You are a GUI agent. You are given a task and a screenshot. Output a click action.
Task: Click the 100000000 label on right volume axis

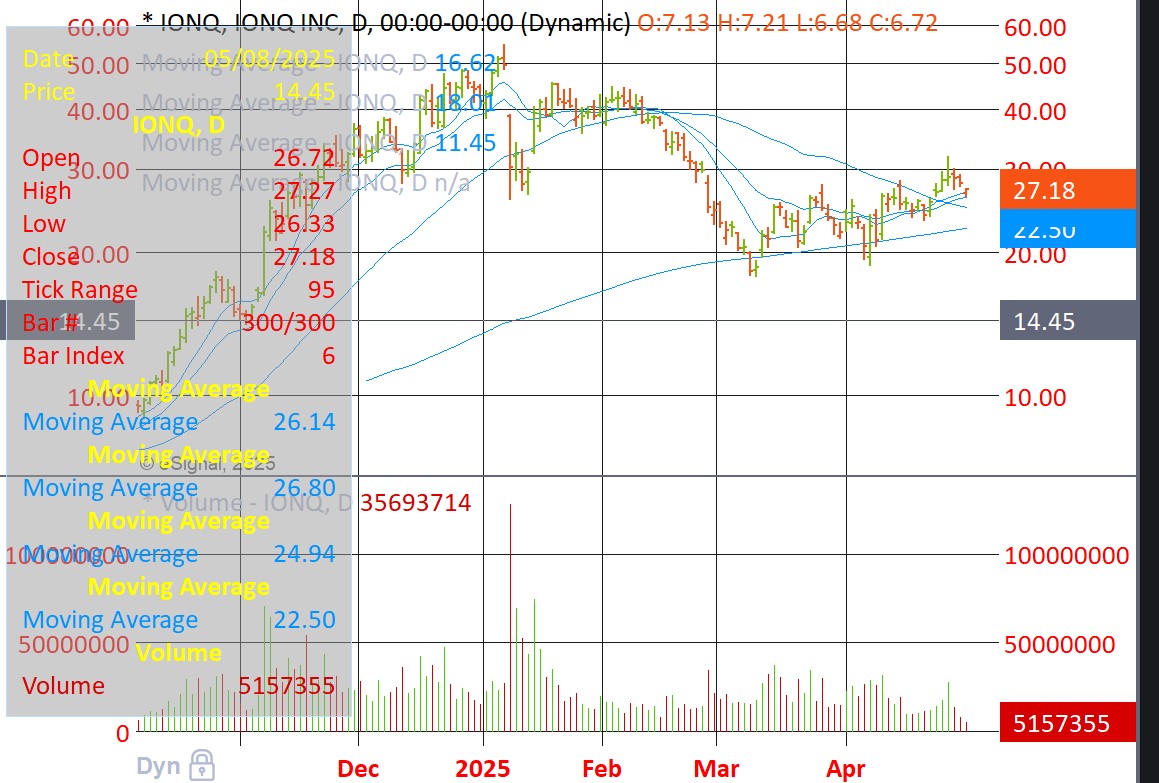tap(1067, 555)
